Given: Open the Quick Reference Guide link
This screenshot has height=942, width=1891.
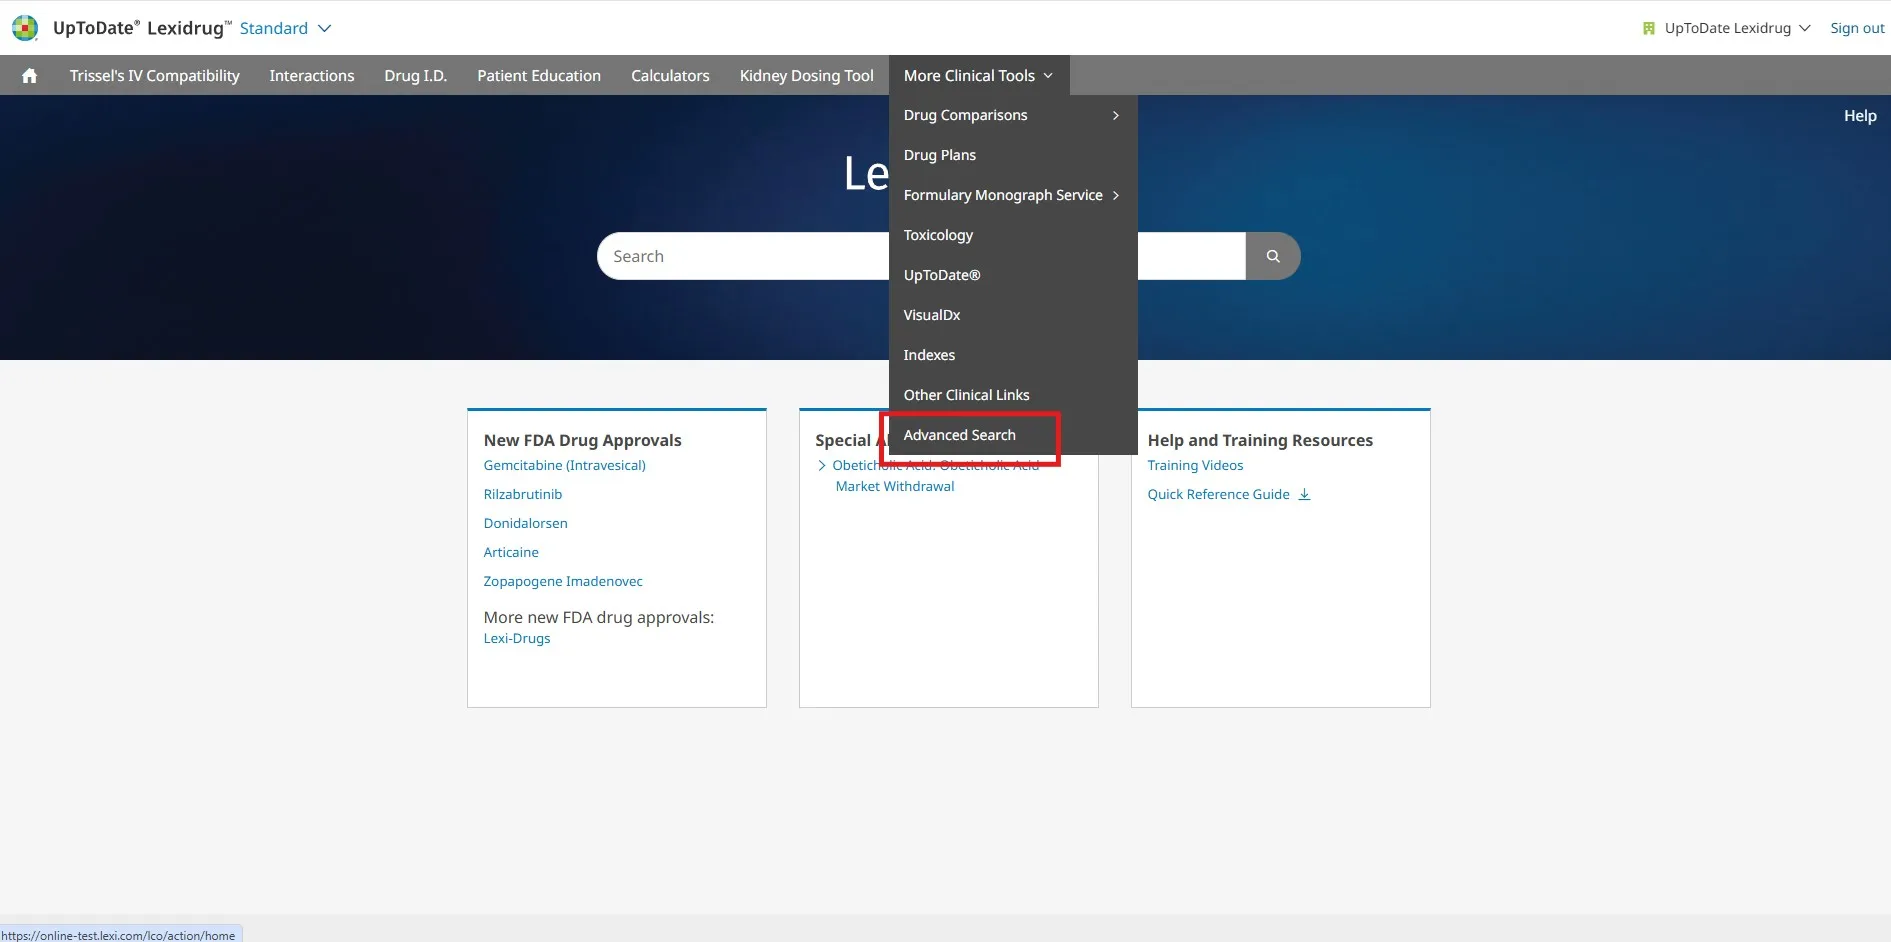Looking at the screenshot, I should 1218,494.
